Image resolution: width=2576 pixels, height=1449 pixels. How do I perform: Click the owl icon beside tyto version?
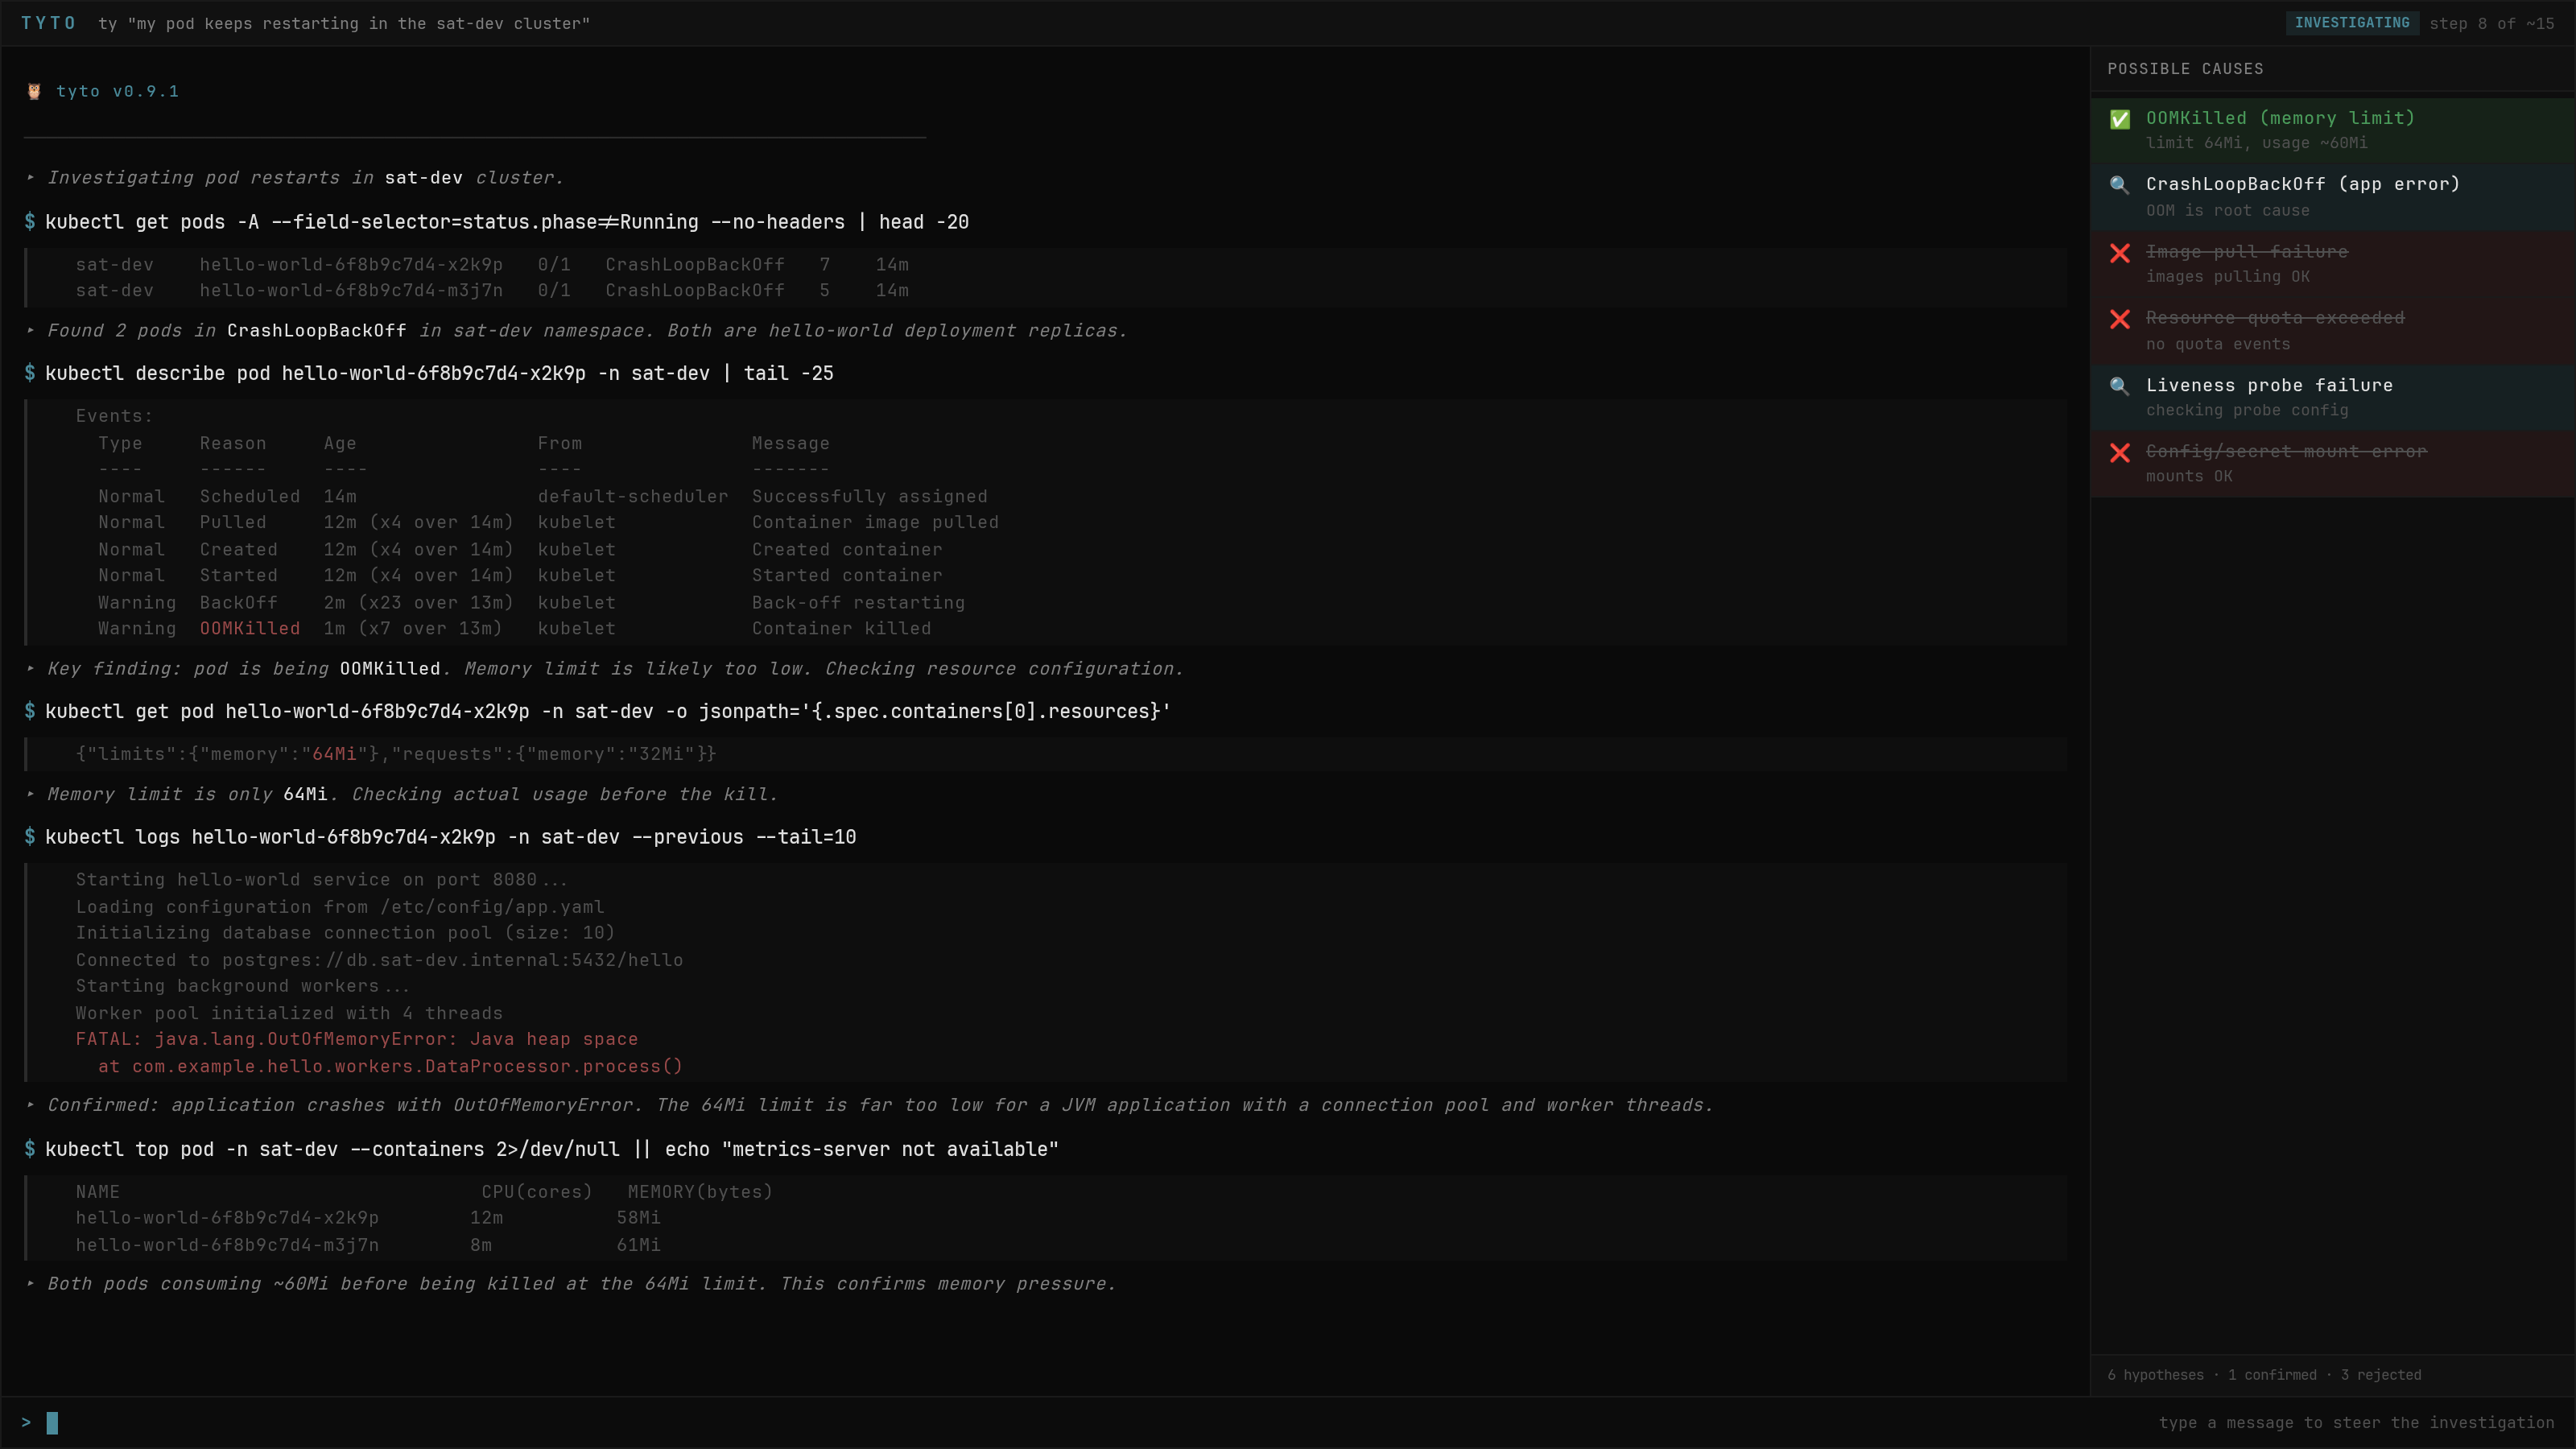[x=34, y=92]
